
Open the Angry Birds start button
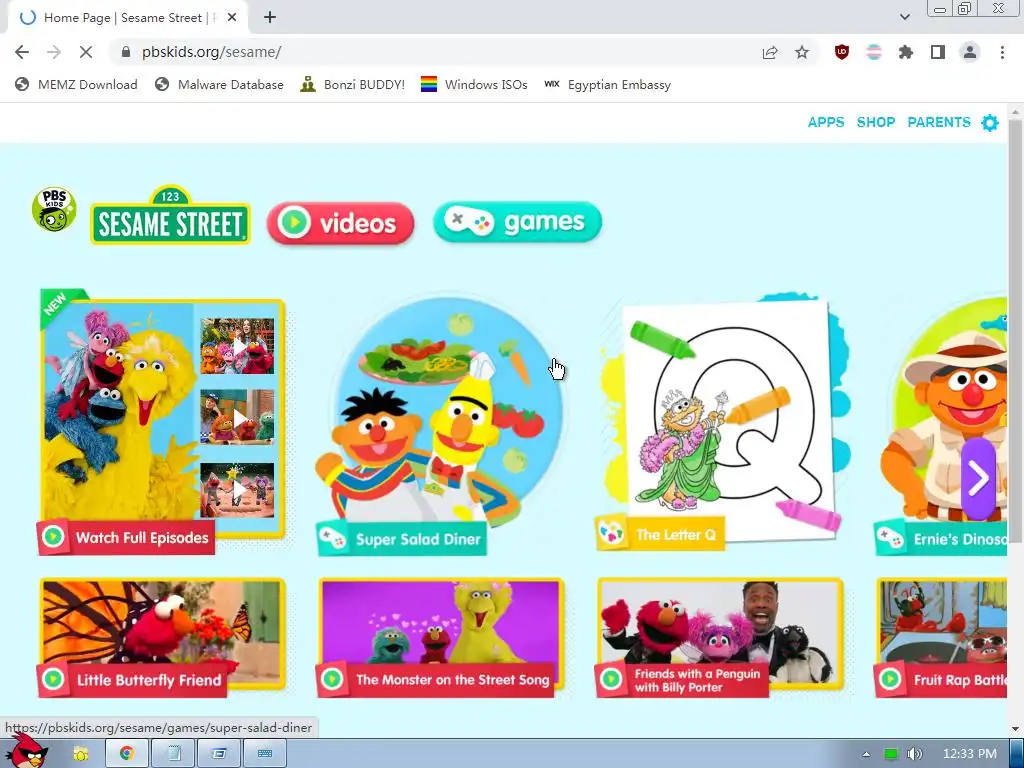coord(27,751)
